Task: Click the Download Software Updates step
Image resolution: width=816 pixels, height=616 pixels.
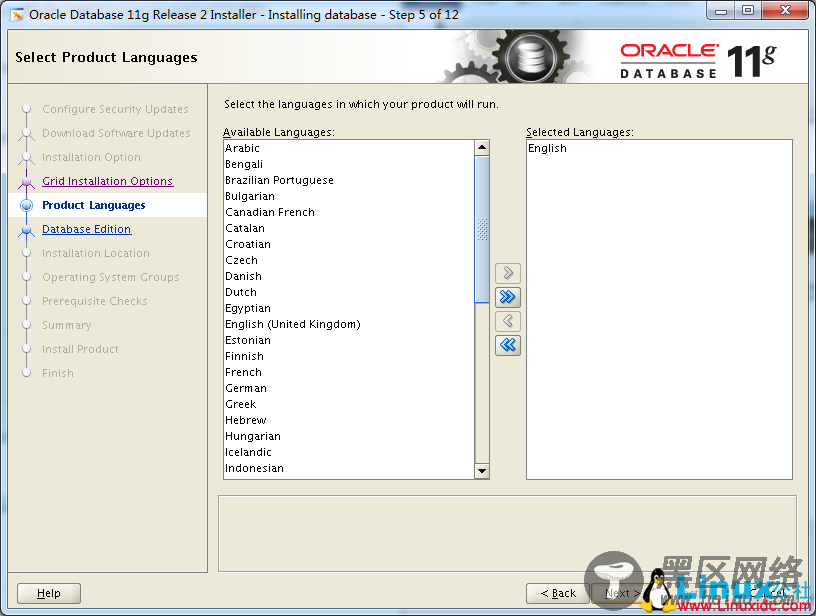Action: coord(116,133)
